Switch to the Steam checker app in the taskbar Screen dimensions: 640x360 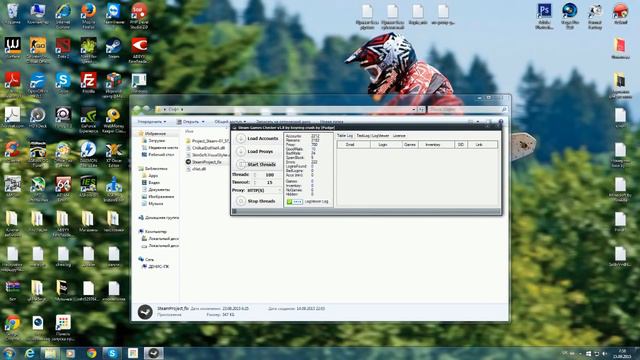tap(153, 353)
